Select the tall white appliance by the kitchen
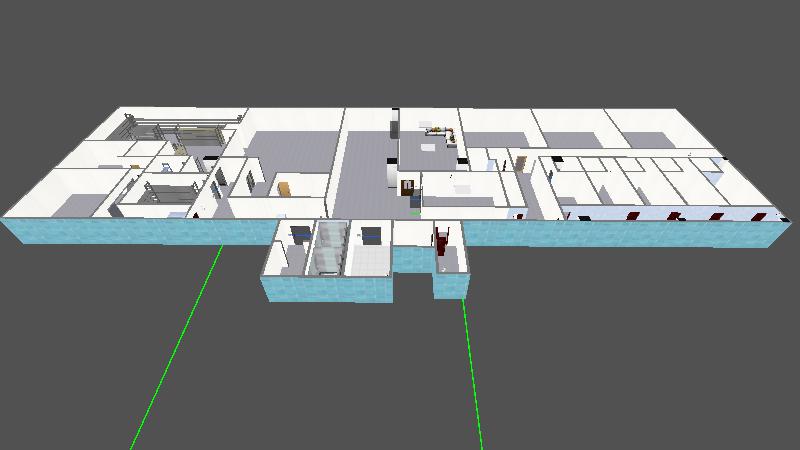 [394, 128]
